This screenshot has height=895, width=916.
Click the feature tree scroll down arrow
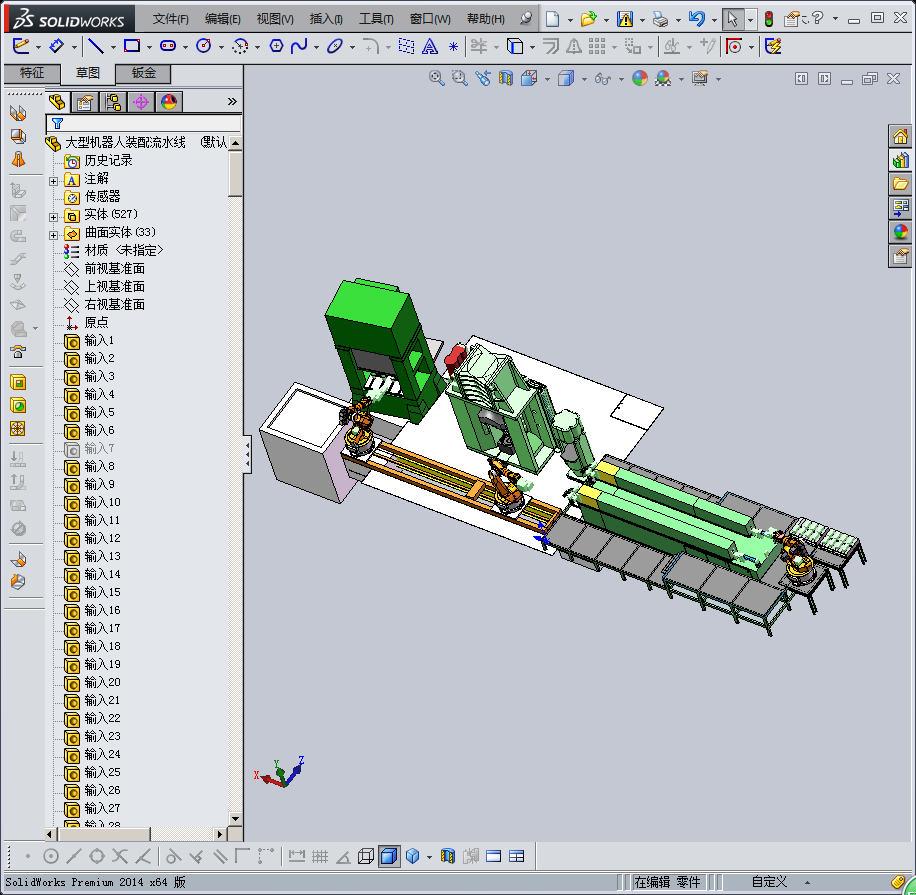(235, 818)
